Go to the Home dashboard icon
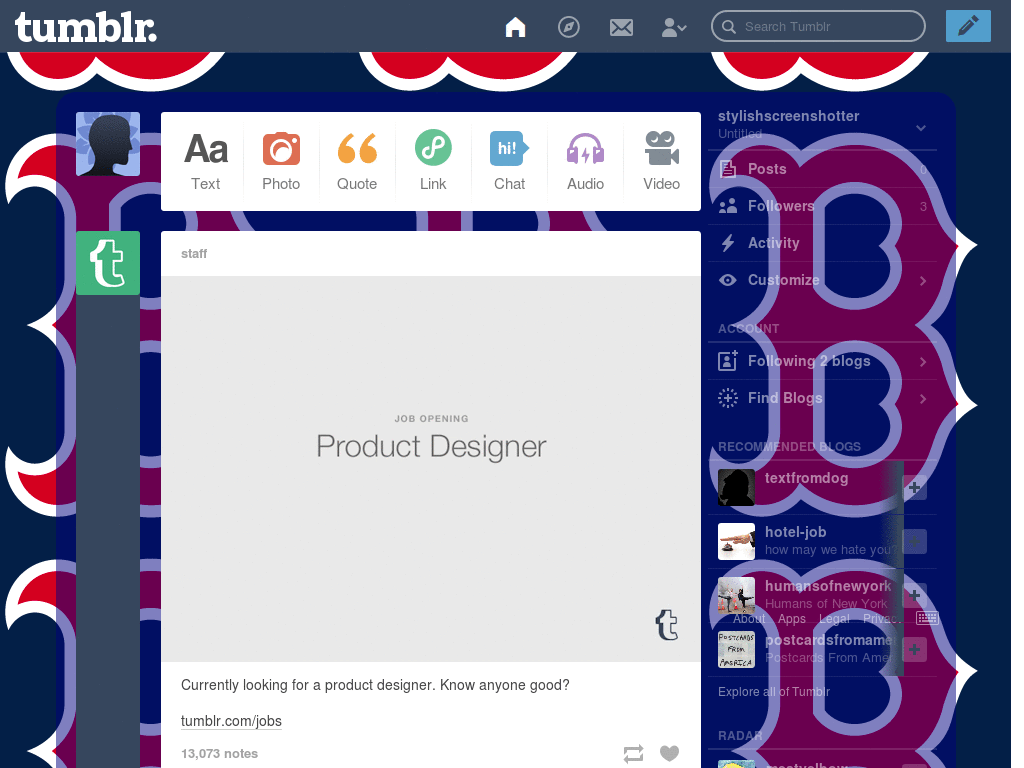 [x=515, y=27]
